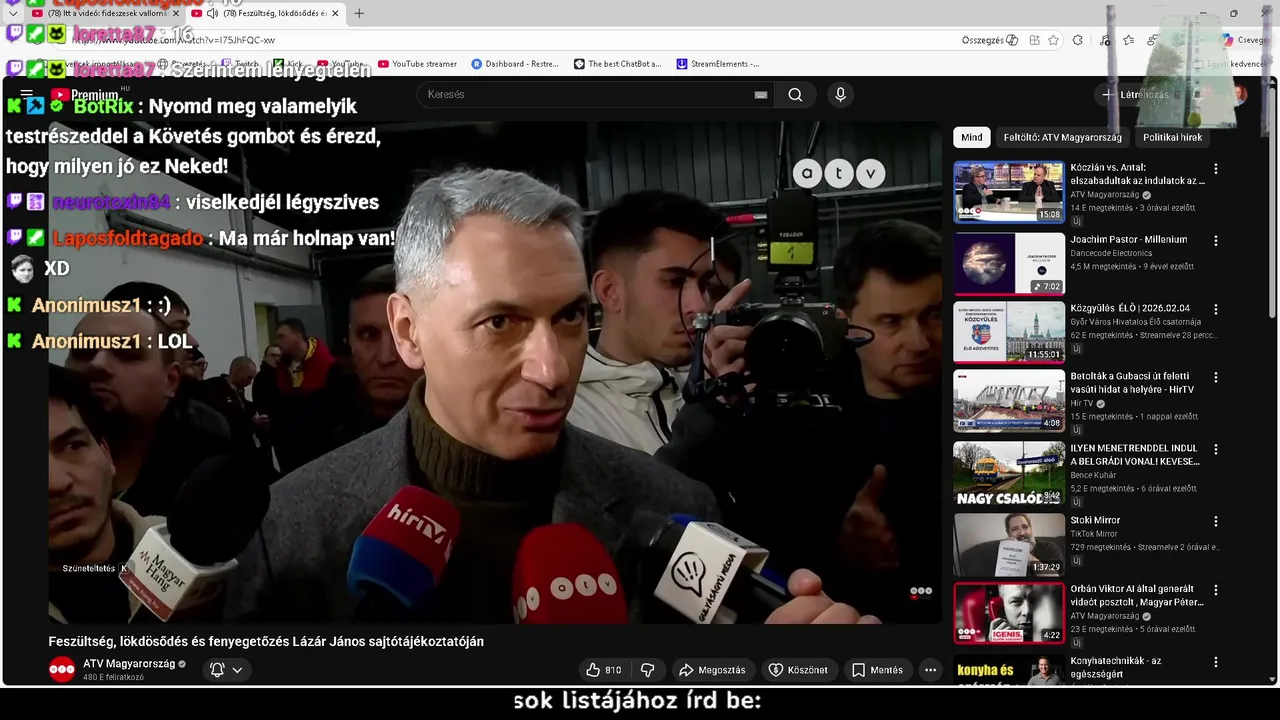Open the YouTube Premium home logo
This screenshot has width=1280, height=720.
(x=86, y=95)
